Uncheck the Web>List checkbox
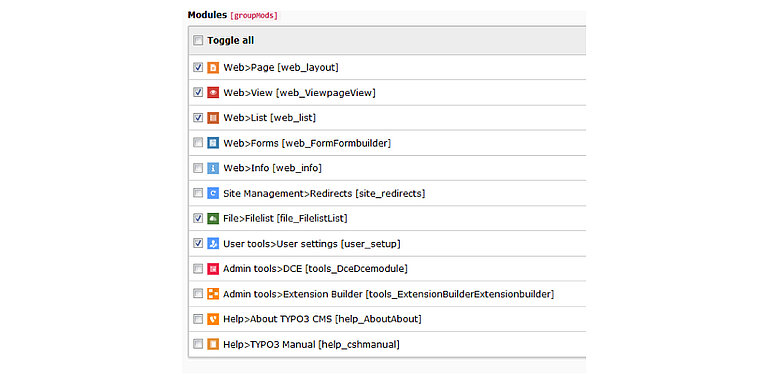 click(x=198, y=118)
